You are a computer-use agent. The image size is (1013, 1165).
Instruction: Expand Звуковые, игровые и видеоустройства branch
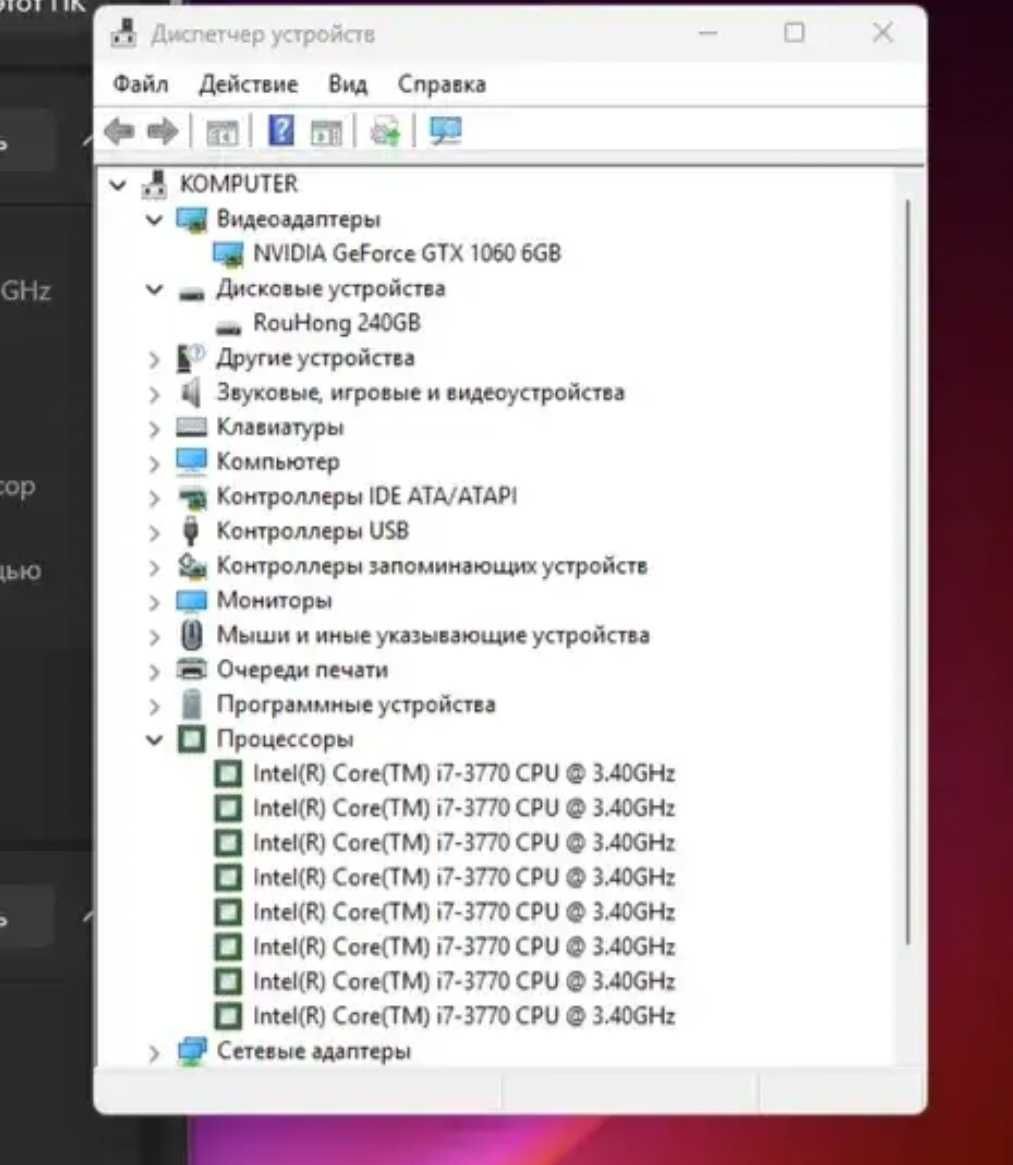coord(154,394)
